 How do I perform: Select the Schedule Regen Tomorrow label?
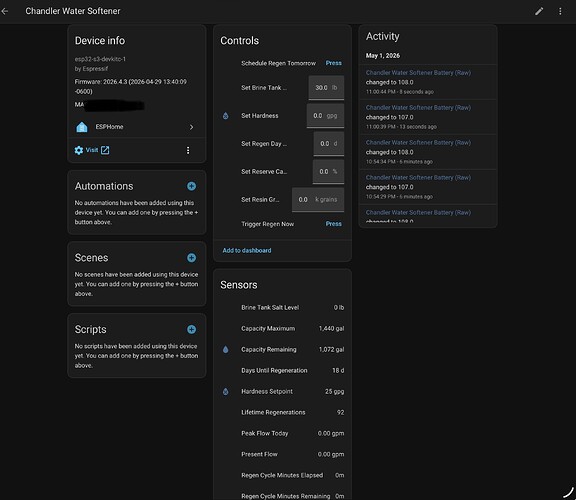click(278, 63)
